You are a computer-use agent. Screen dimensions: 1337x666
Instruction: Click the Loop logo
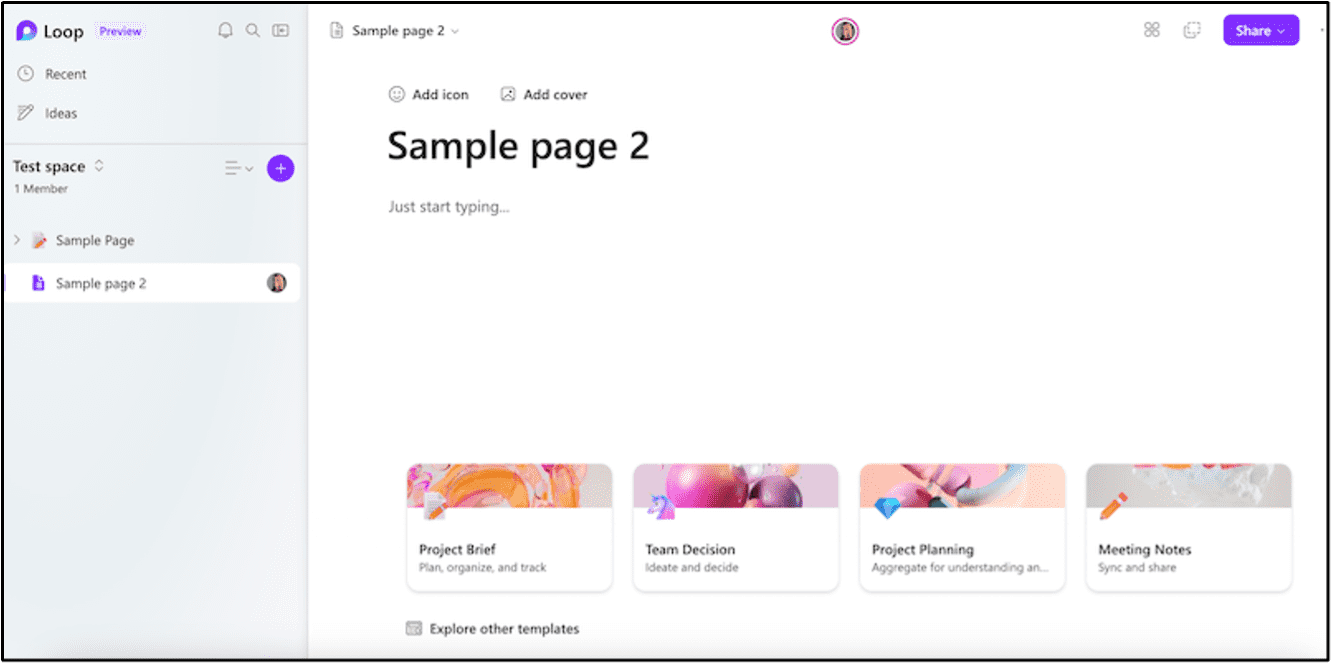(x=27, y=31)
